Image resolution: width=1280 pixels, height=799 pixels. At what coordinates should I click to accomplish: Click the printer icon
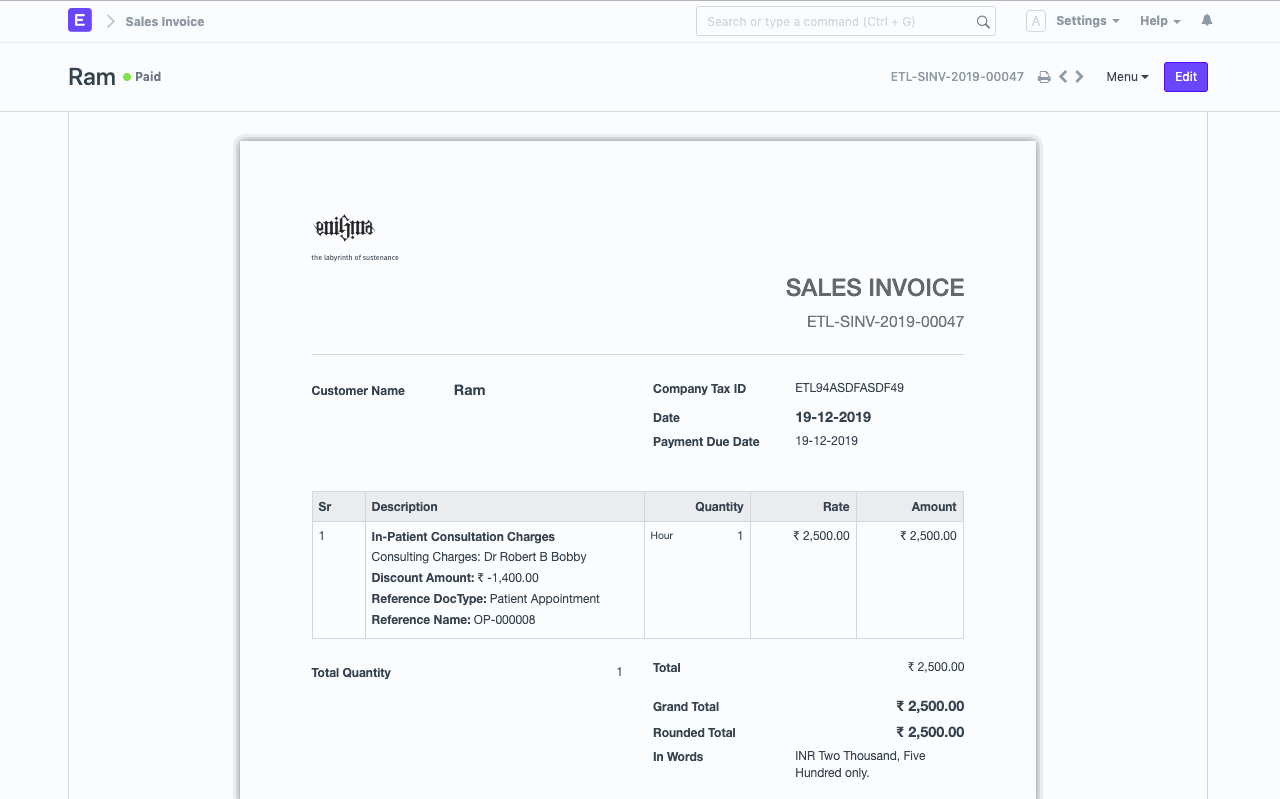point(1044,77)
